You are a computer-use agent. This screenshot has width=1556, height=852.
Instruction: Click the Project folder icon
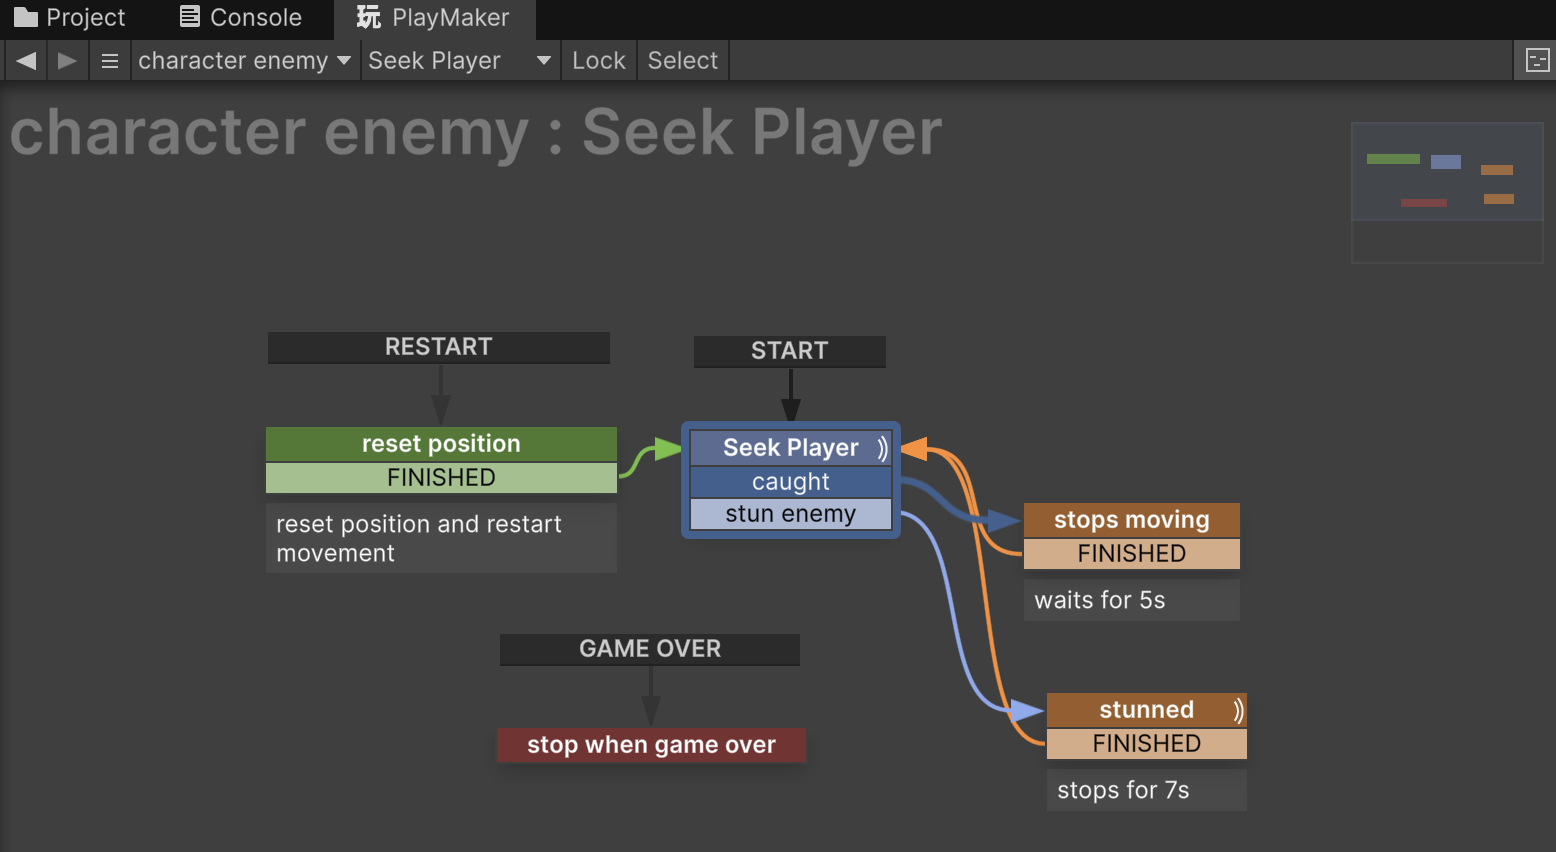pyautogui.click(x=27, y=16)
